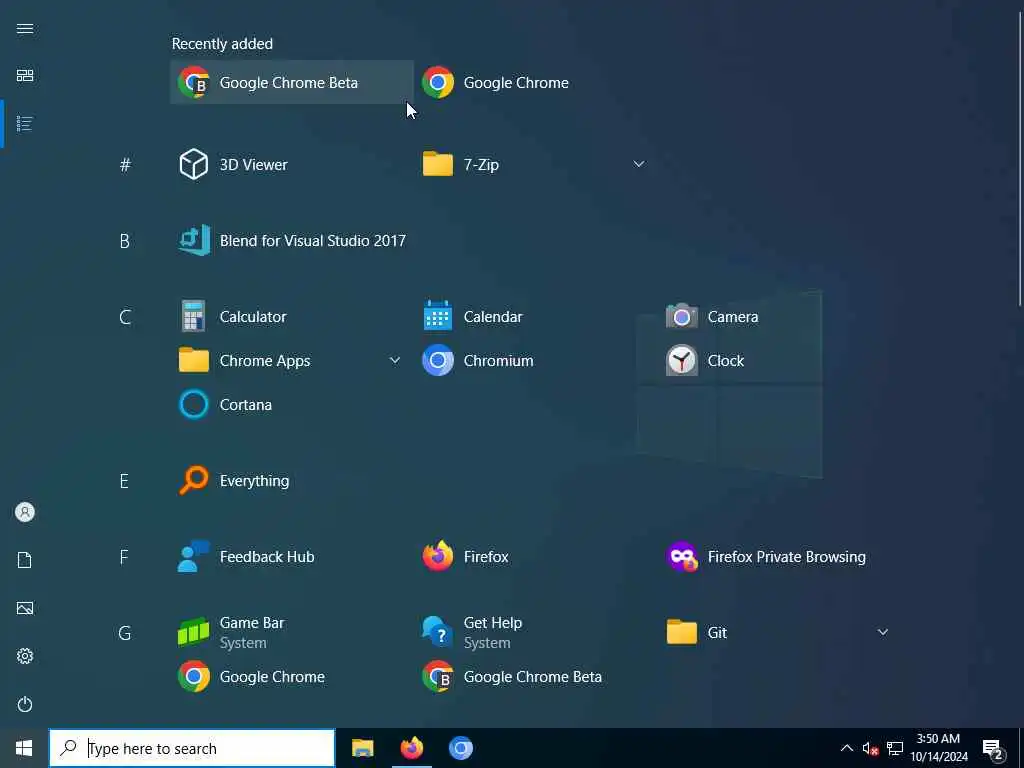1024x768 pixels.
Task: Open Chromium from the taskbar
Action: (460, 748)
